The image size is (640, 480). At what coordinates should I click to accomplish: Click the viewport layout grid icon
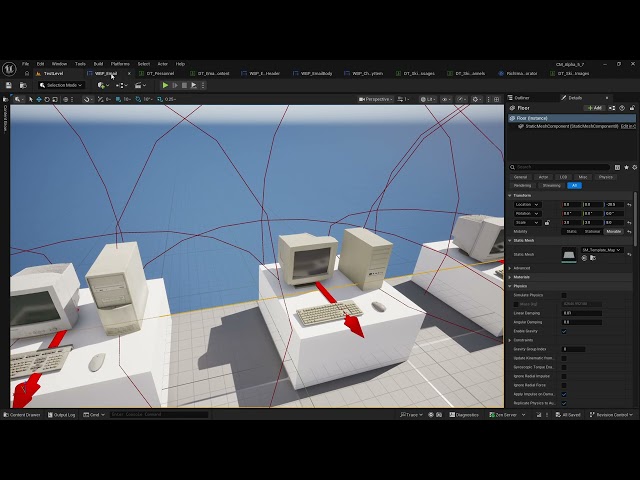click(497, 99)
